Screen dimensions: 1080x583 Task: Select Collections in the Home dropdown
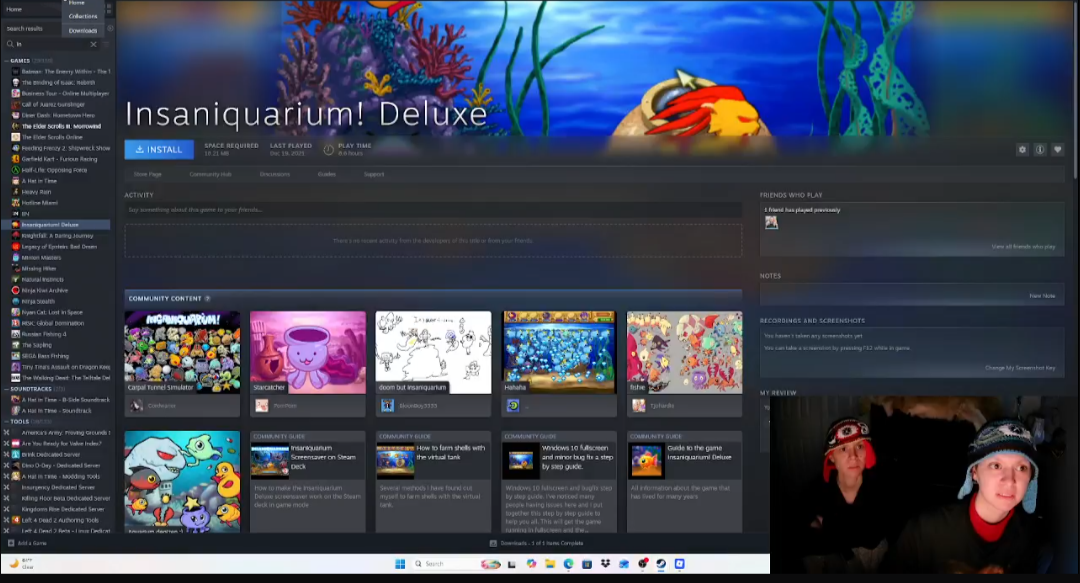tap(83, 16)
